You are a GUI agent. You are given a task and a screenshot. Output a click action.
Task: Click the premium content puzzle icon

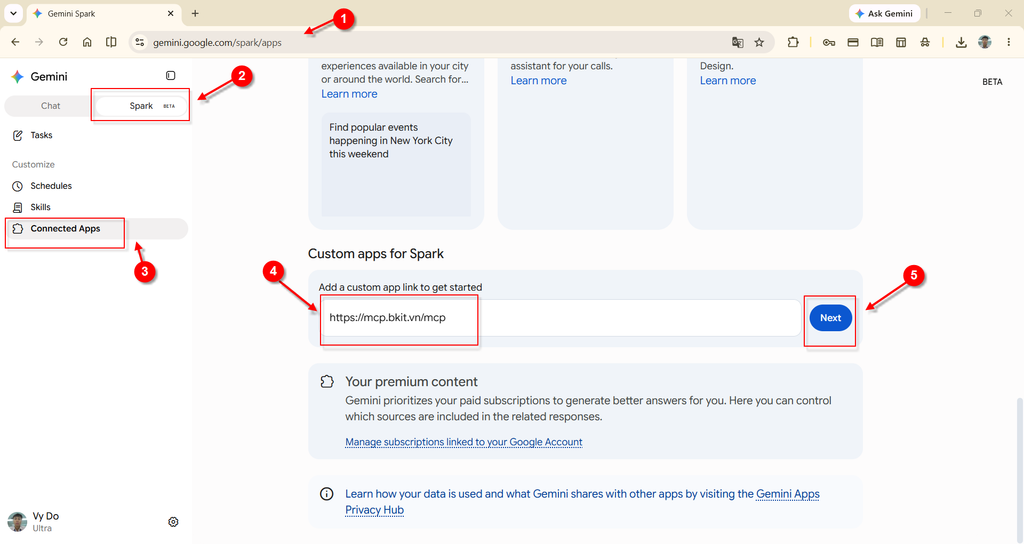[x=327, y=382]
